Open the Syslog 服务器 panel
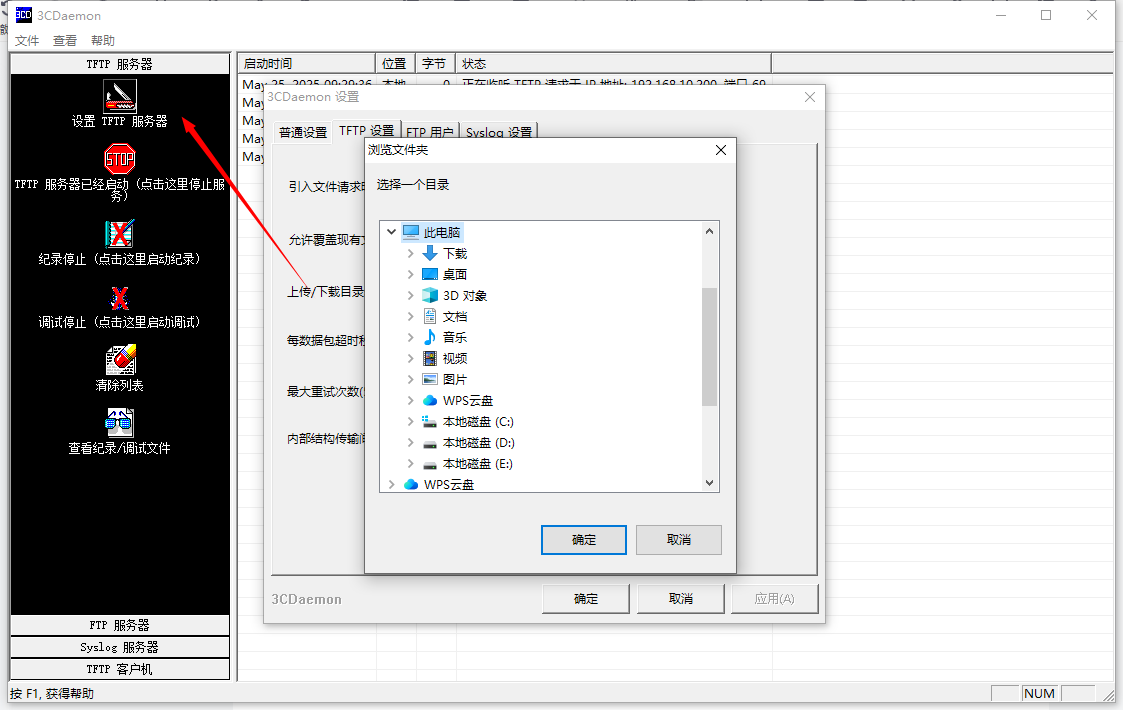 coord(120,647)
